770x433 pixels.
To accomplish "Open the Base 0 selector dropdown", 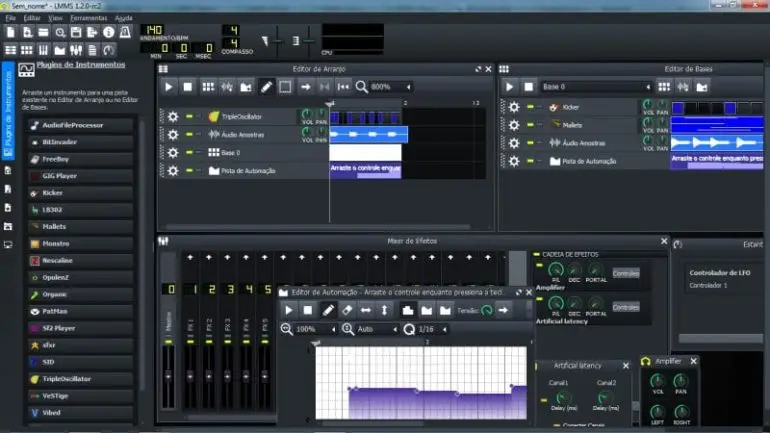I will [x=648, y=87].
